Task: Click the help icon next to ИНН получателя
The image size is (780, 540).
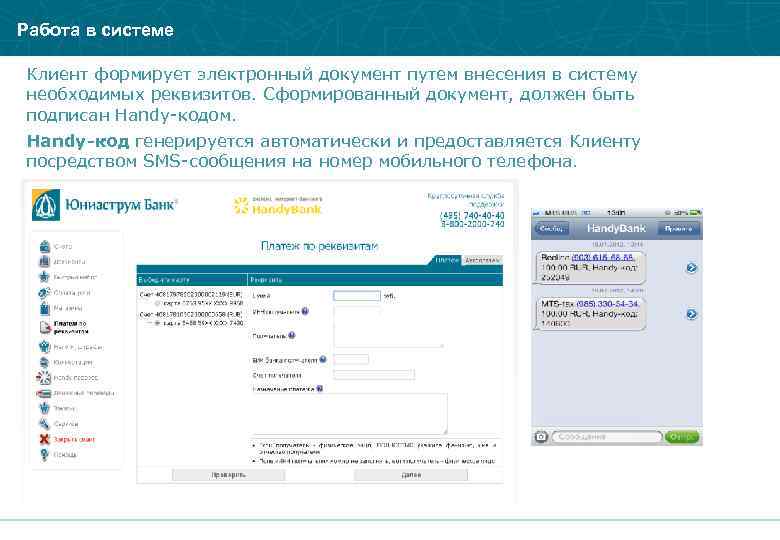Action: point(305,311)
